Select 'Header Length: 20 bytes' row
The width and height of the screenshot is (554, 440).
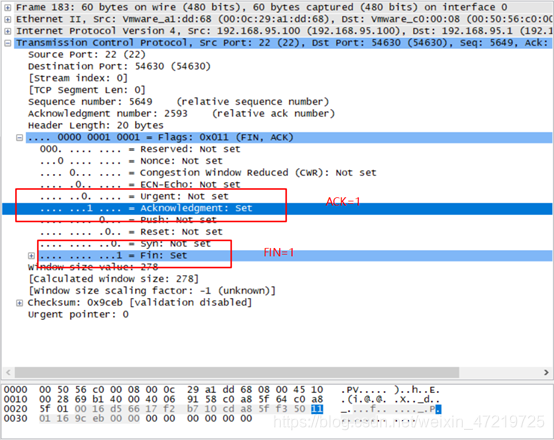tap(96, 125)
